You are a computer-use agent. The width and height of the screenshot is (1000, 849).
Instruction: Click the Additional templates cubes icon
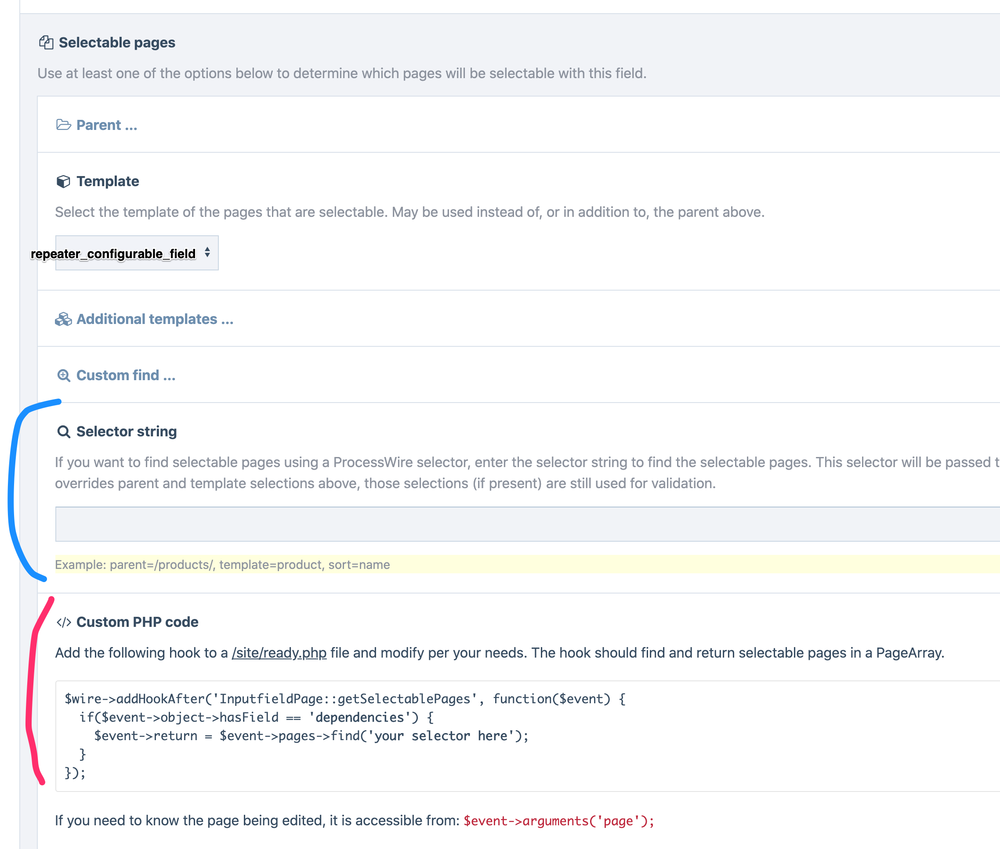[x=63, y=319]
